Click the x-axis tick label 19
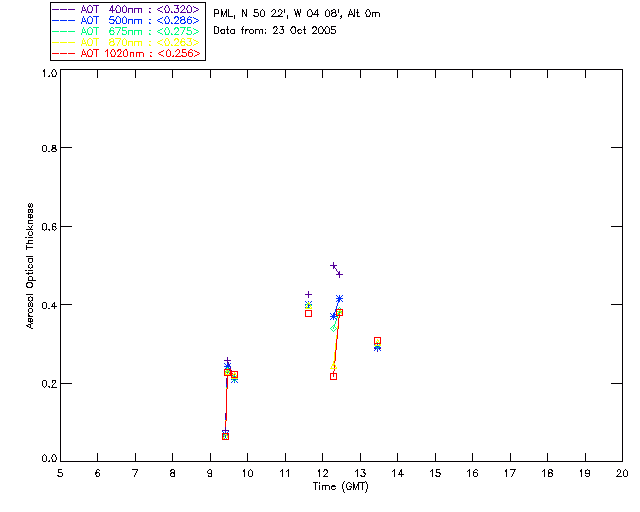The width and height of the screenshot is (640, 512). [585, 474]
